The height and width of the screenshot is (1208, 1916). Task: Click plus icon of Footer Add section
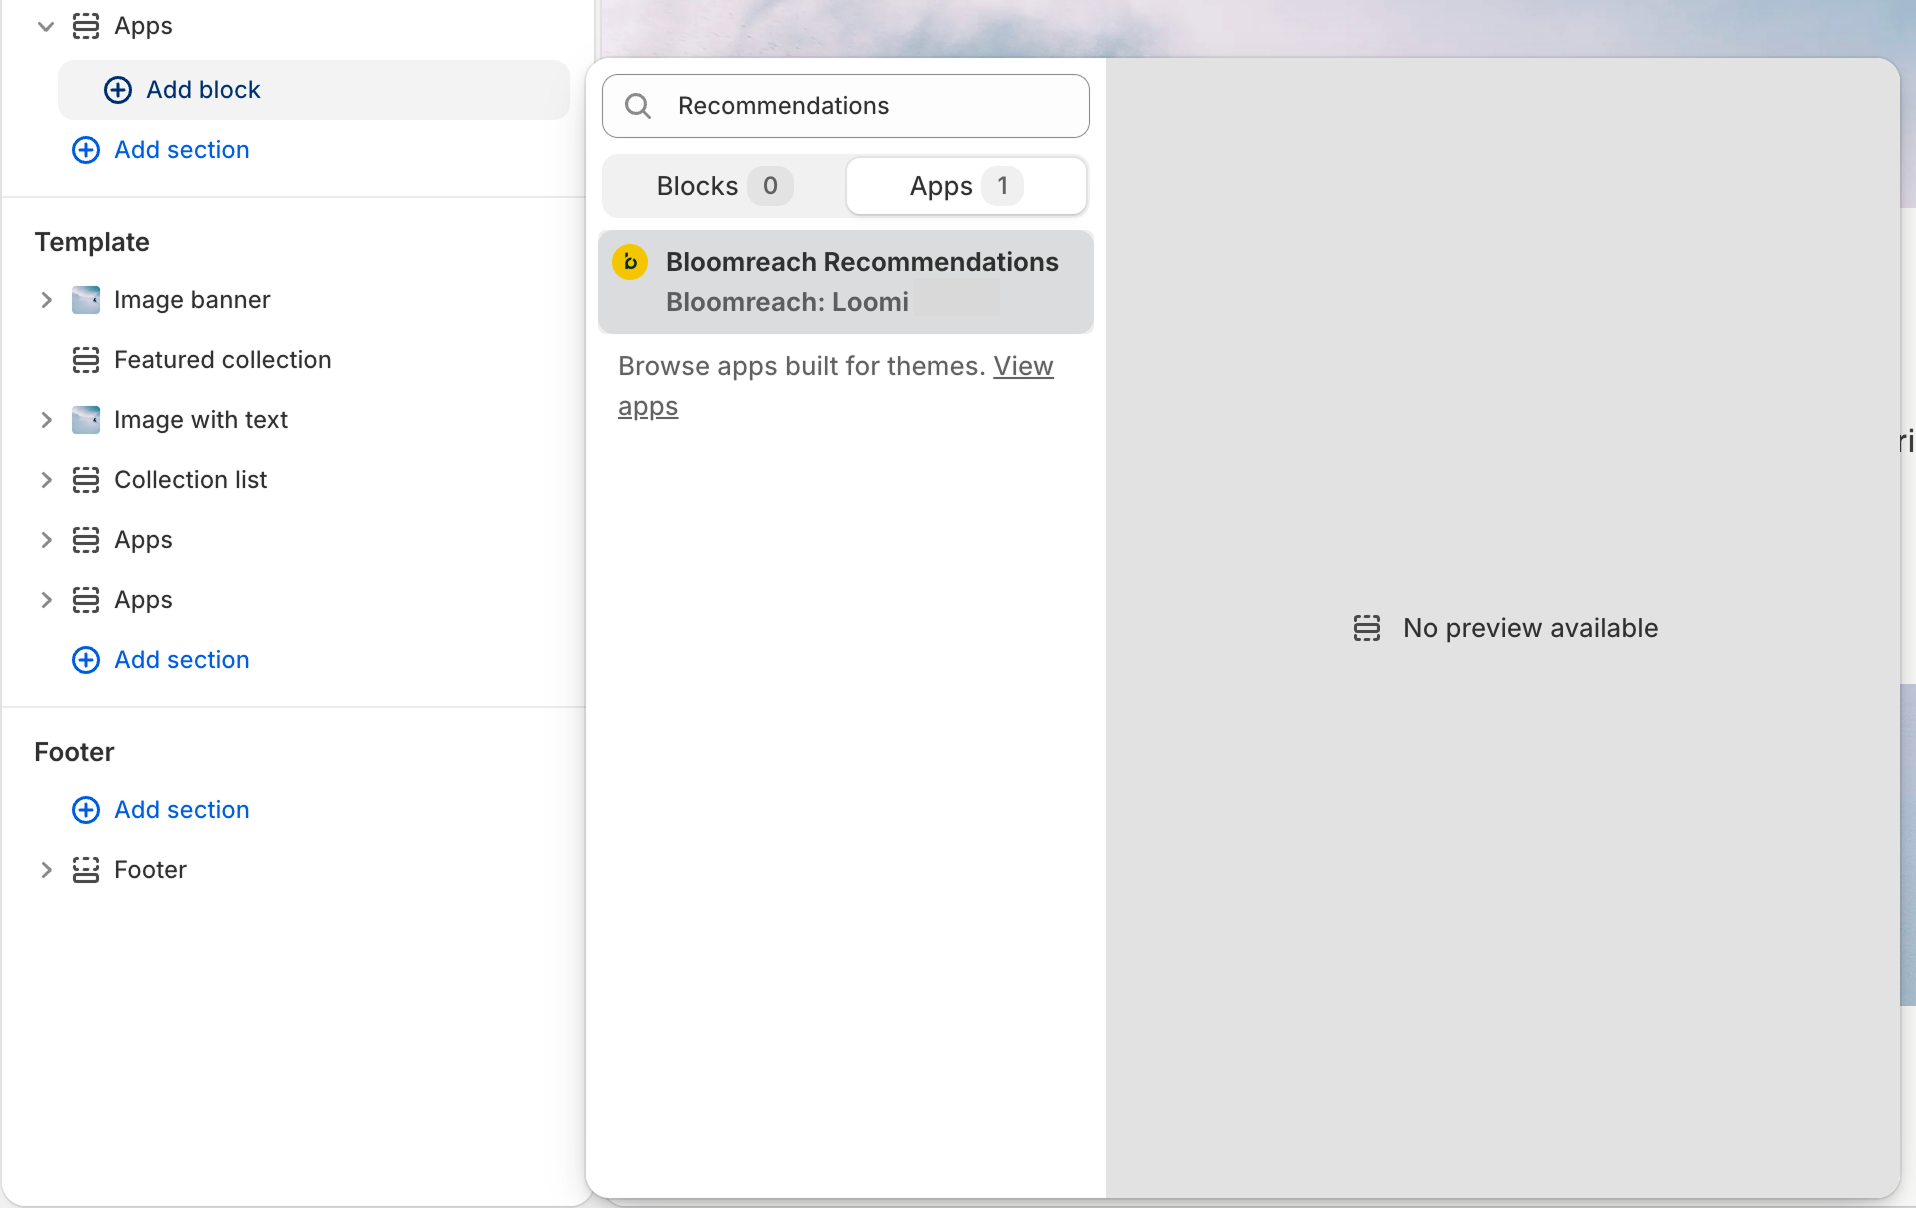(x=86, y=810)
